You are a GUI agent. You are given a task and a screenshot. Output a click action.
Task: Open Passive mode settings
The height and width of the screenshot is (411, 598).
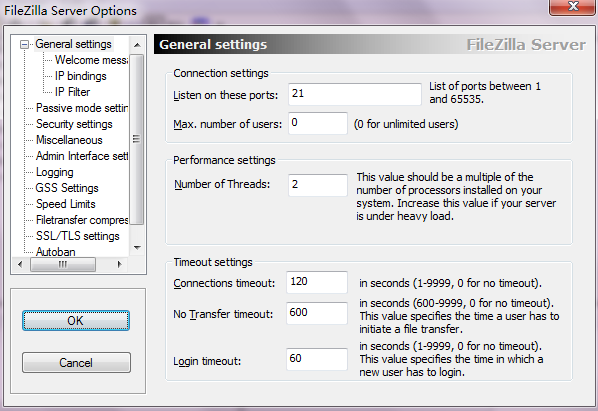click(82, 108)
